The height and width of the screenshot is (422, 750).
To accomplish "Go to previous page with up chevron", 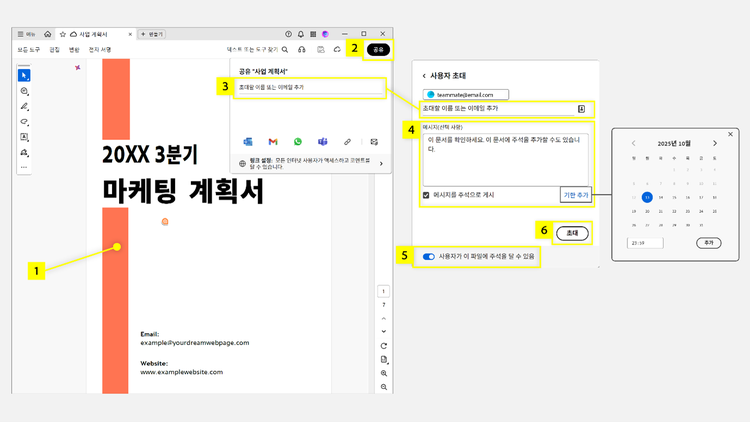I will [384, 318].
